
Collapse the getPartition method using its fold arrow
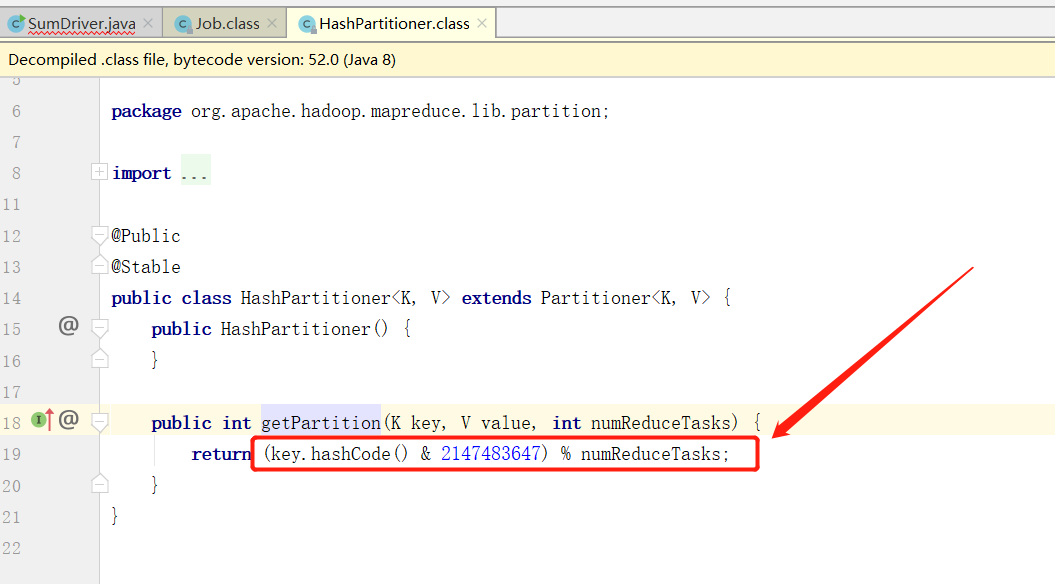point(99,422)
